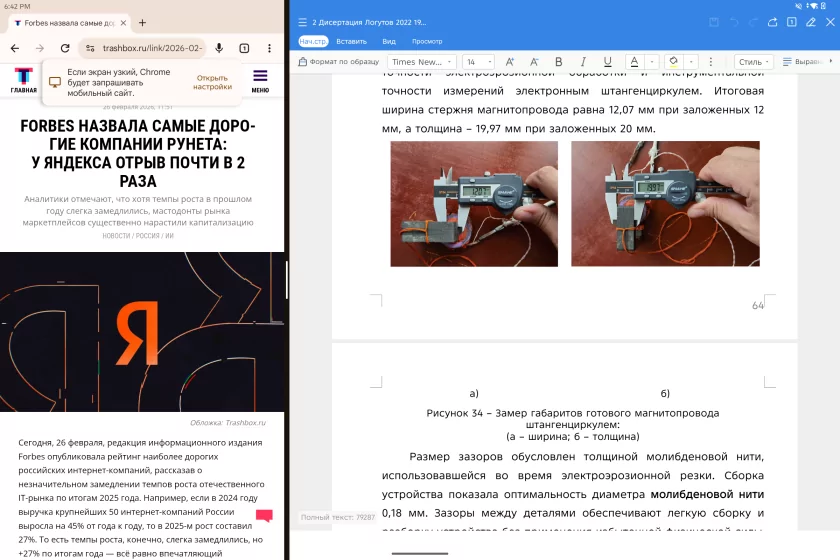
Task: Go back in Chrome browser
Action: [15, 48]
